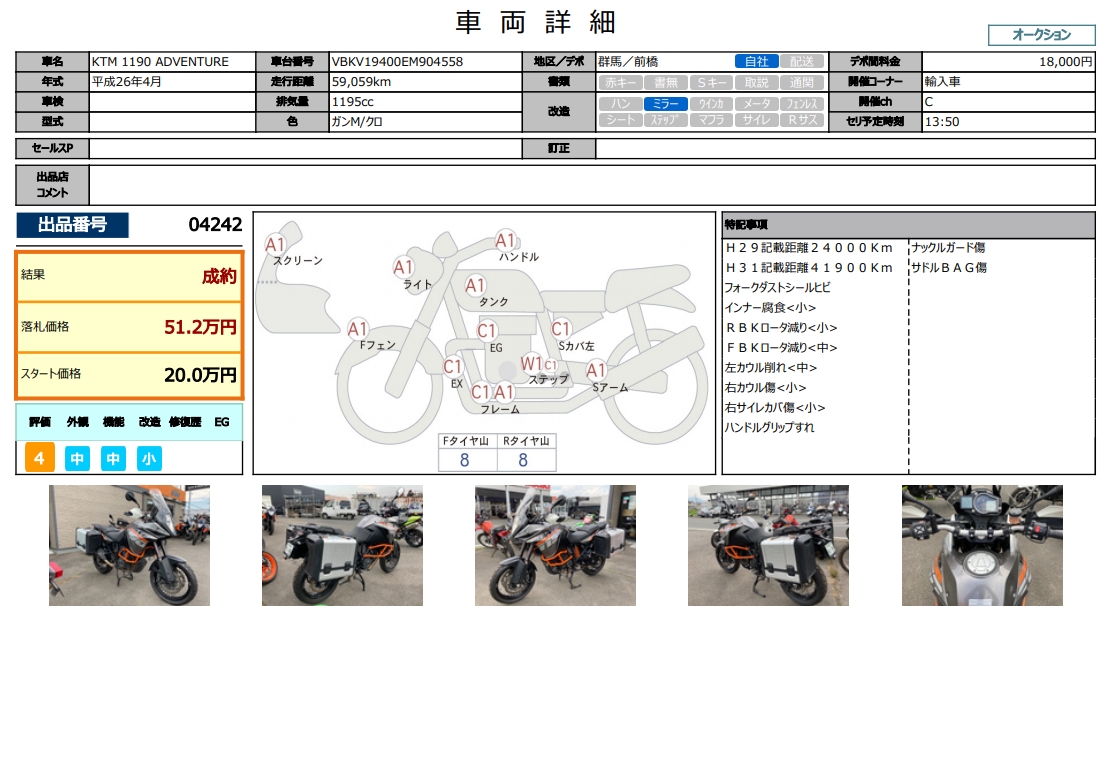Click the オークション button at top right
1112x778 pixels.
click(1041, 35)
